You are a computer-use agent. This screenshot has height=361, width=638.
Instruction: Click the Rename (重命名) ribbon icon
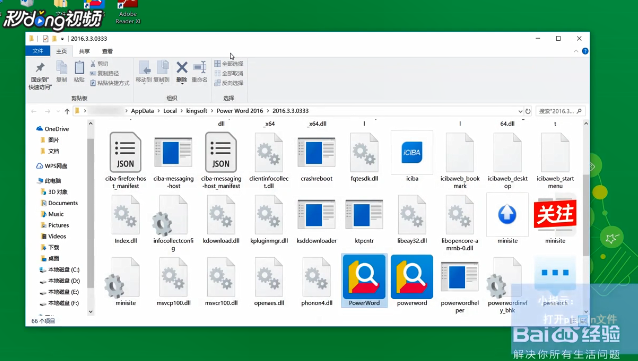[199, 71]
